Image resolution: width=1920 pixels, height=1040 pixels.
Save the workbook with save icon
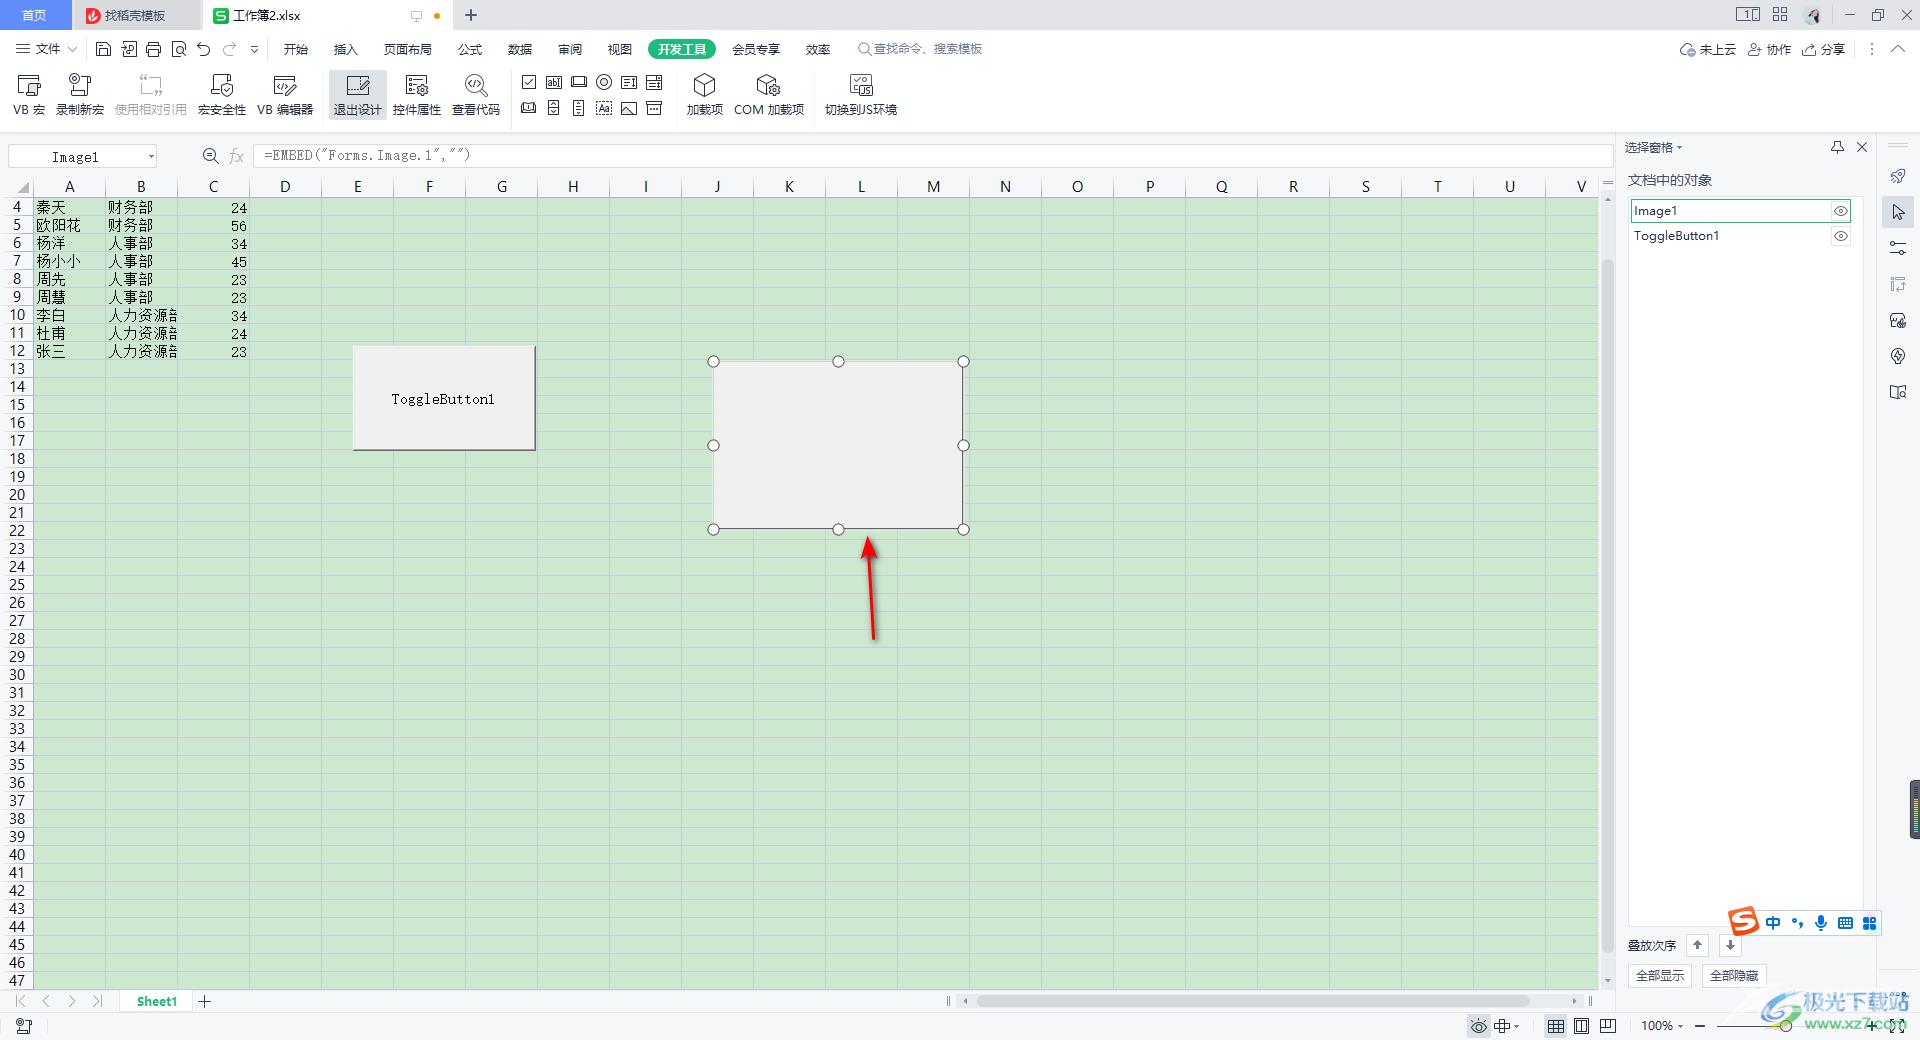coord(103,49)
